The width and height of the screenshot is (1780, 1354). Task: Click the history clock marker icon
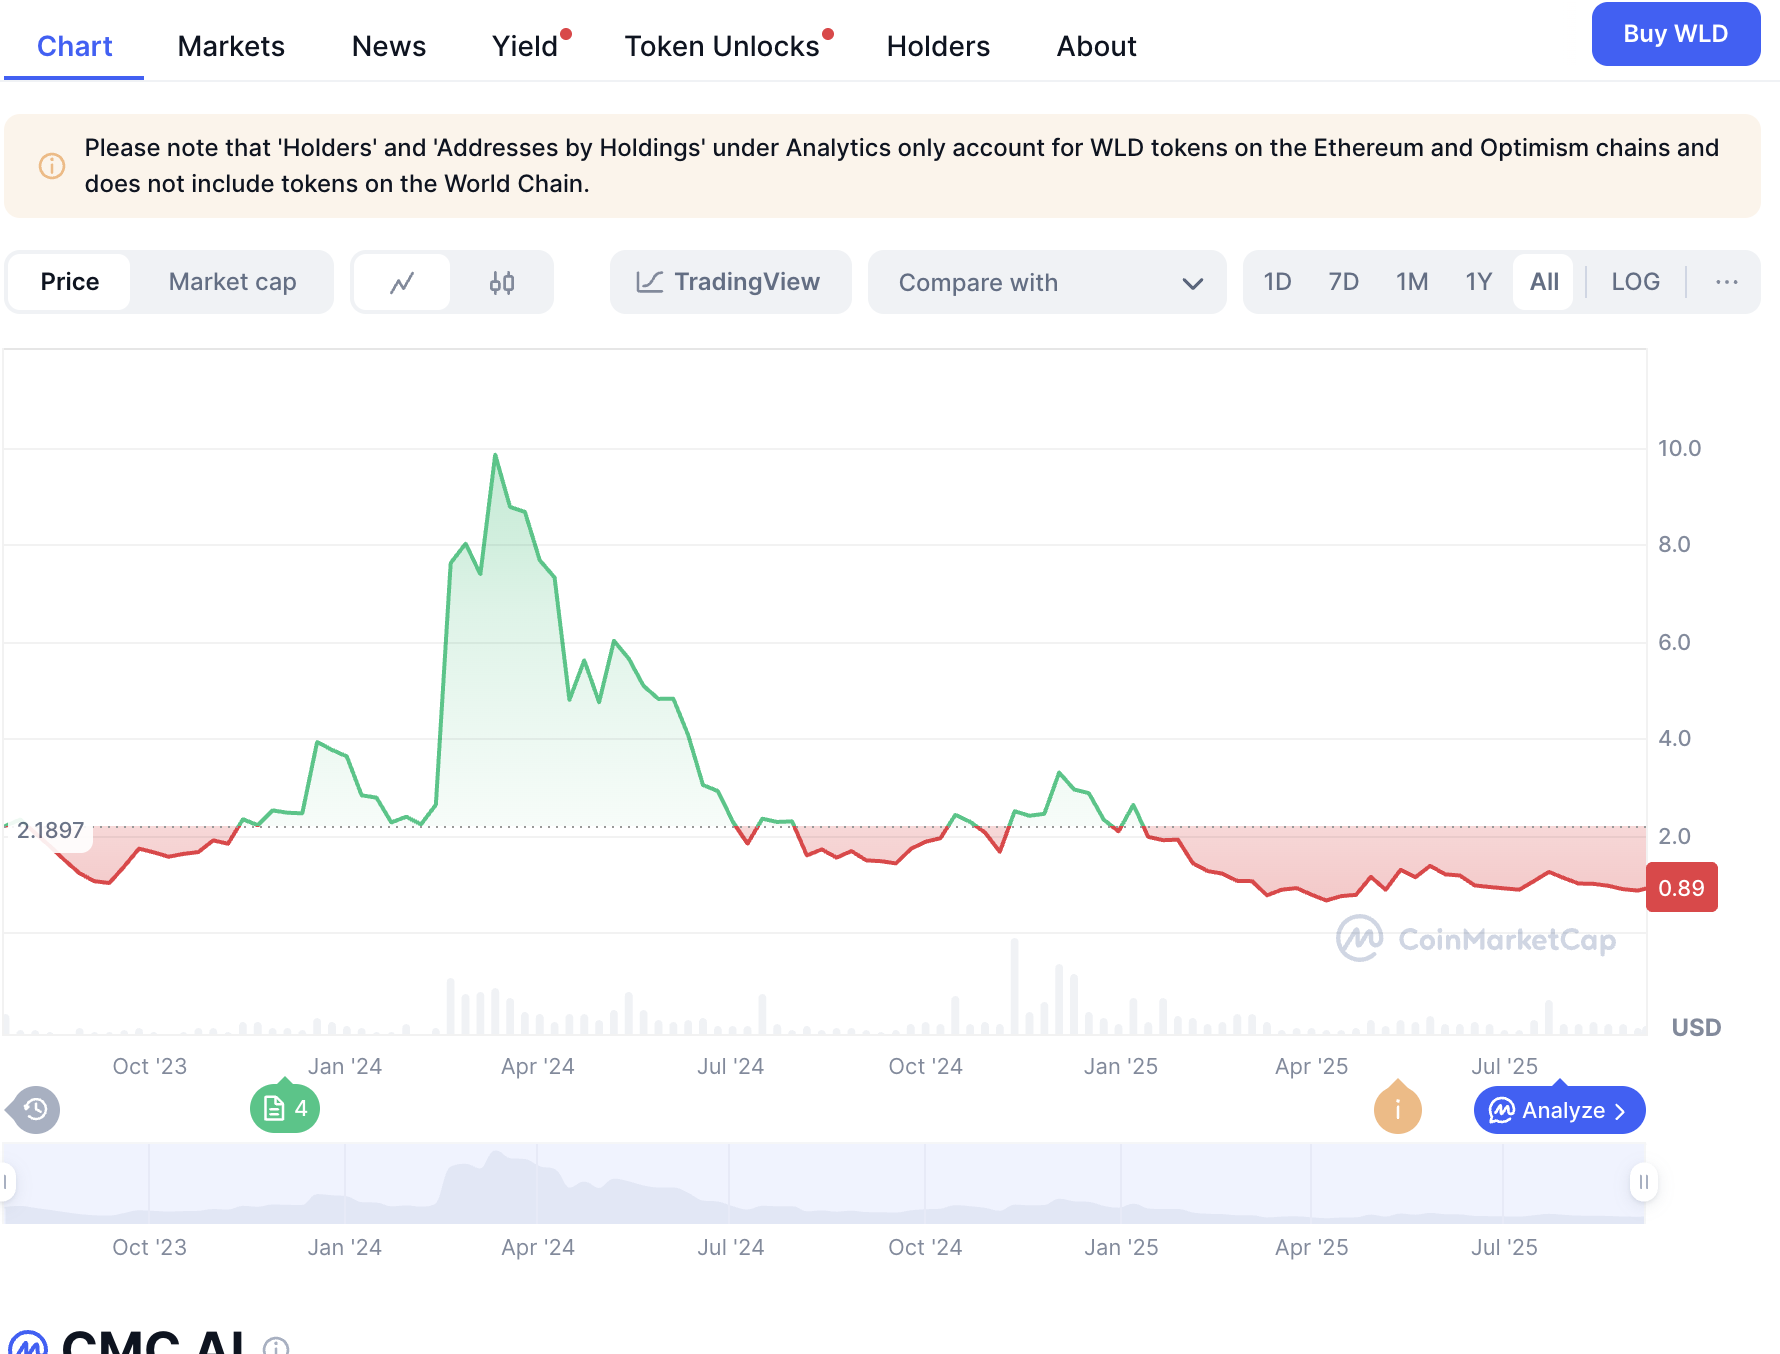coord(34,1109)
